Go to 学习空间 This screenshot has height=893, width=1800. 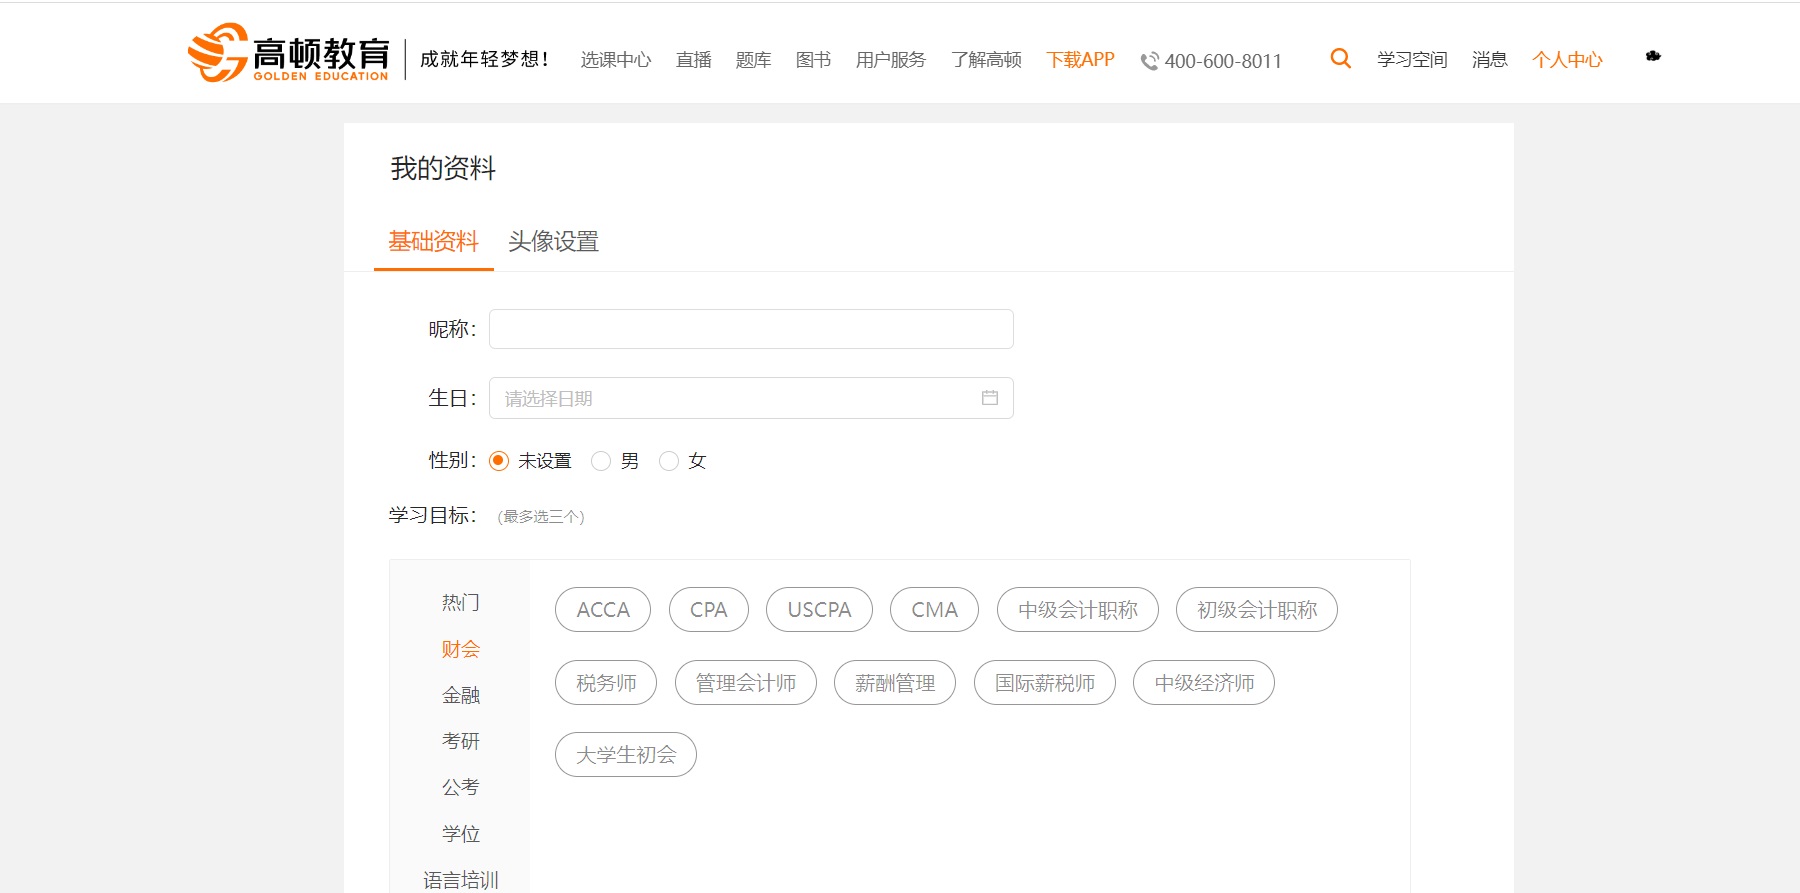pos(1412,60)
